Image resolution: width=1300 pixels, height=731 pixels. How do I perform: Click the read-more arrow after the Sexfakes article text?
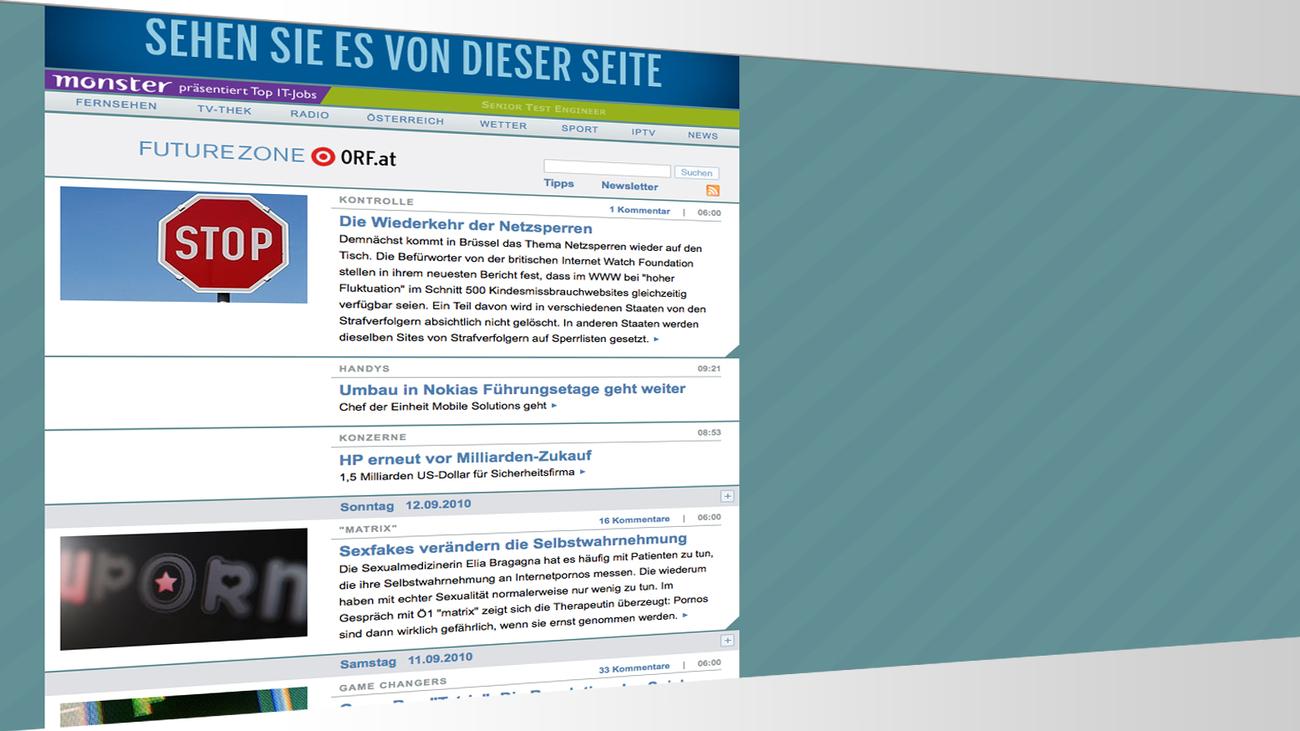coord(685,616)
